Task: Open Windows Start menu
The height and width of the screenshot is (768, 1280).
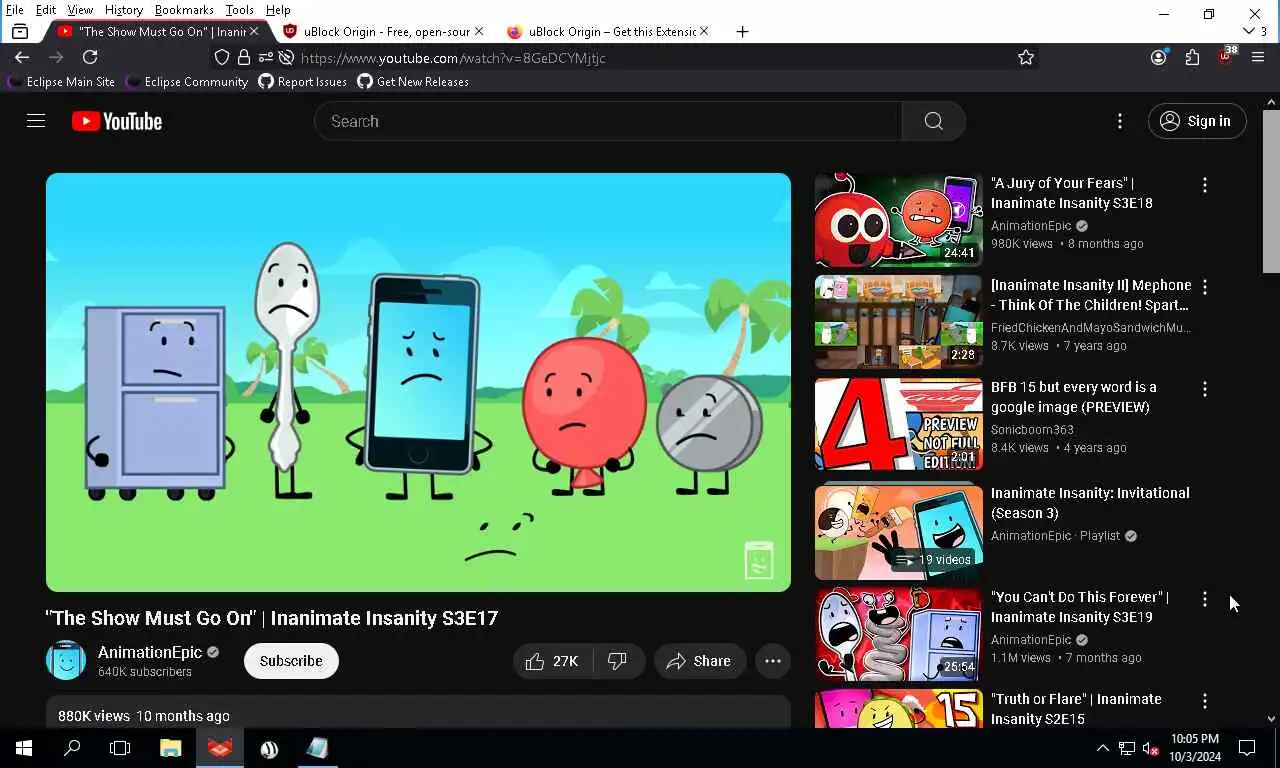Action: point(24,748)
